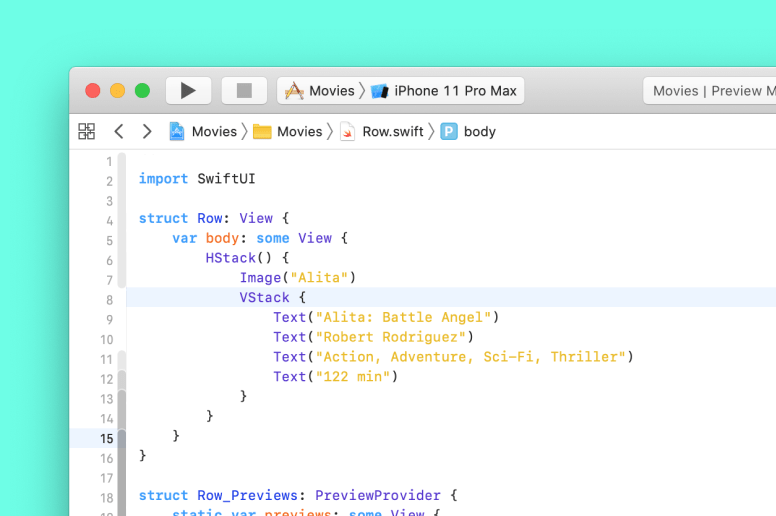Go forward to next file
This screenshot has width=776, height=516.
[146, 132]
